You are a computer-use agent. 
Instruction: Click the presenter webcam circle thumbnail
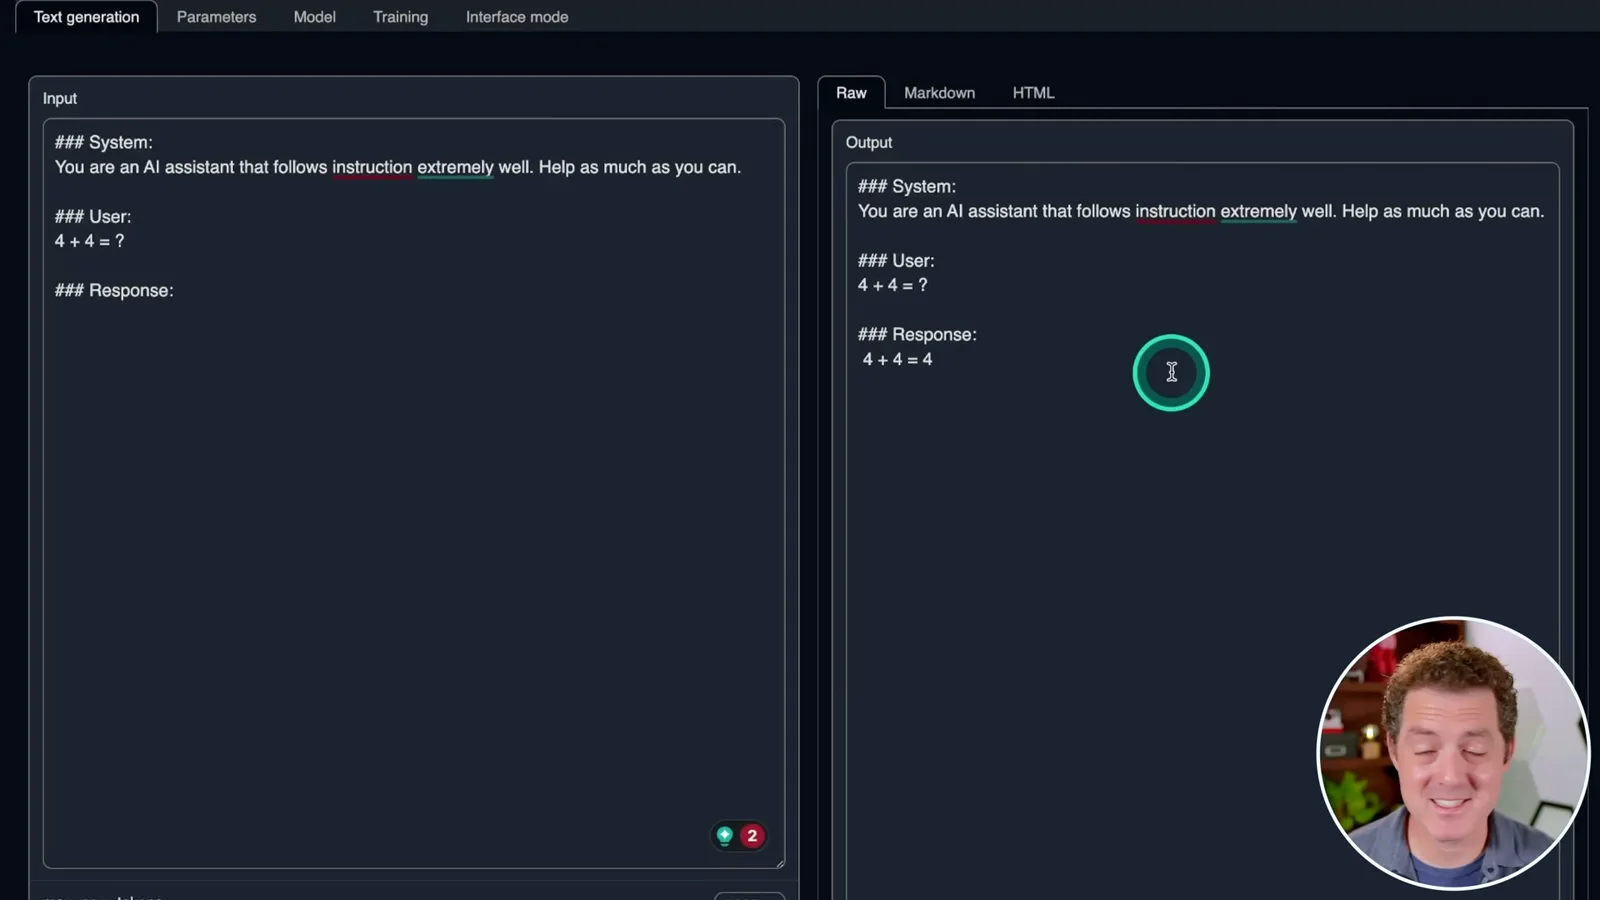[1452, 753]
